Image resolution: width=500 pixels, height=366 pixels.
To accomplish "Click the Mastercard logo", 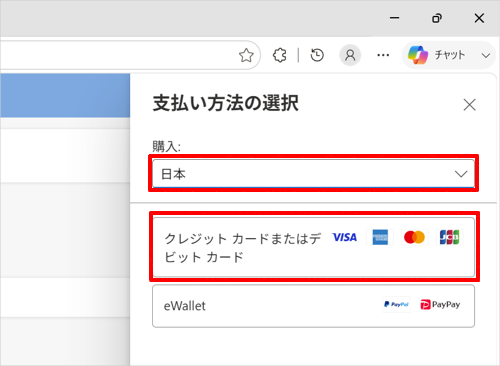I will pos(414,237).
